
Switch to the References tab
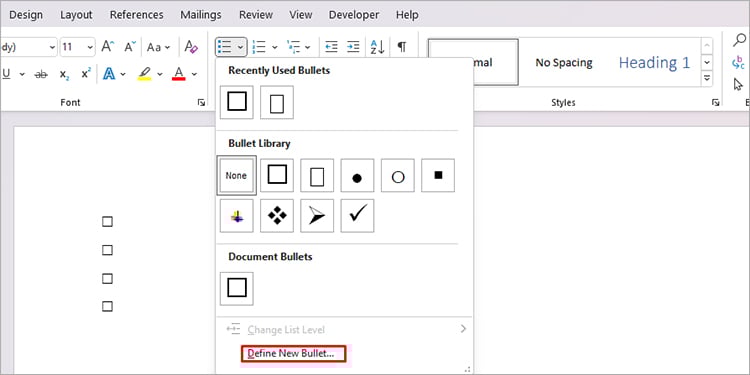coord(136,15)
